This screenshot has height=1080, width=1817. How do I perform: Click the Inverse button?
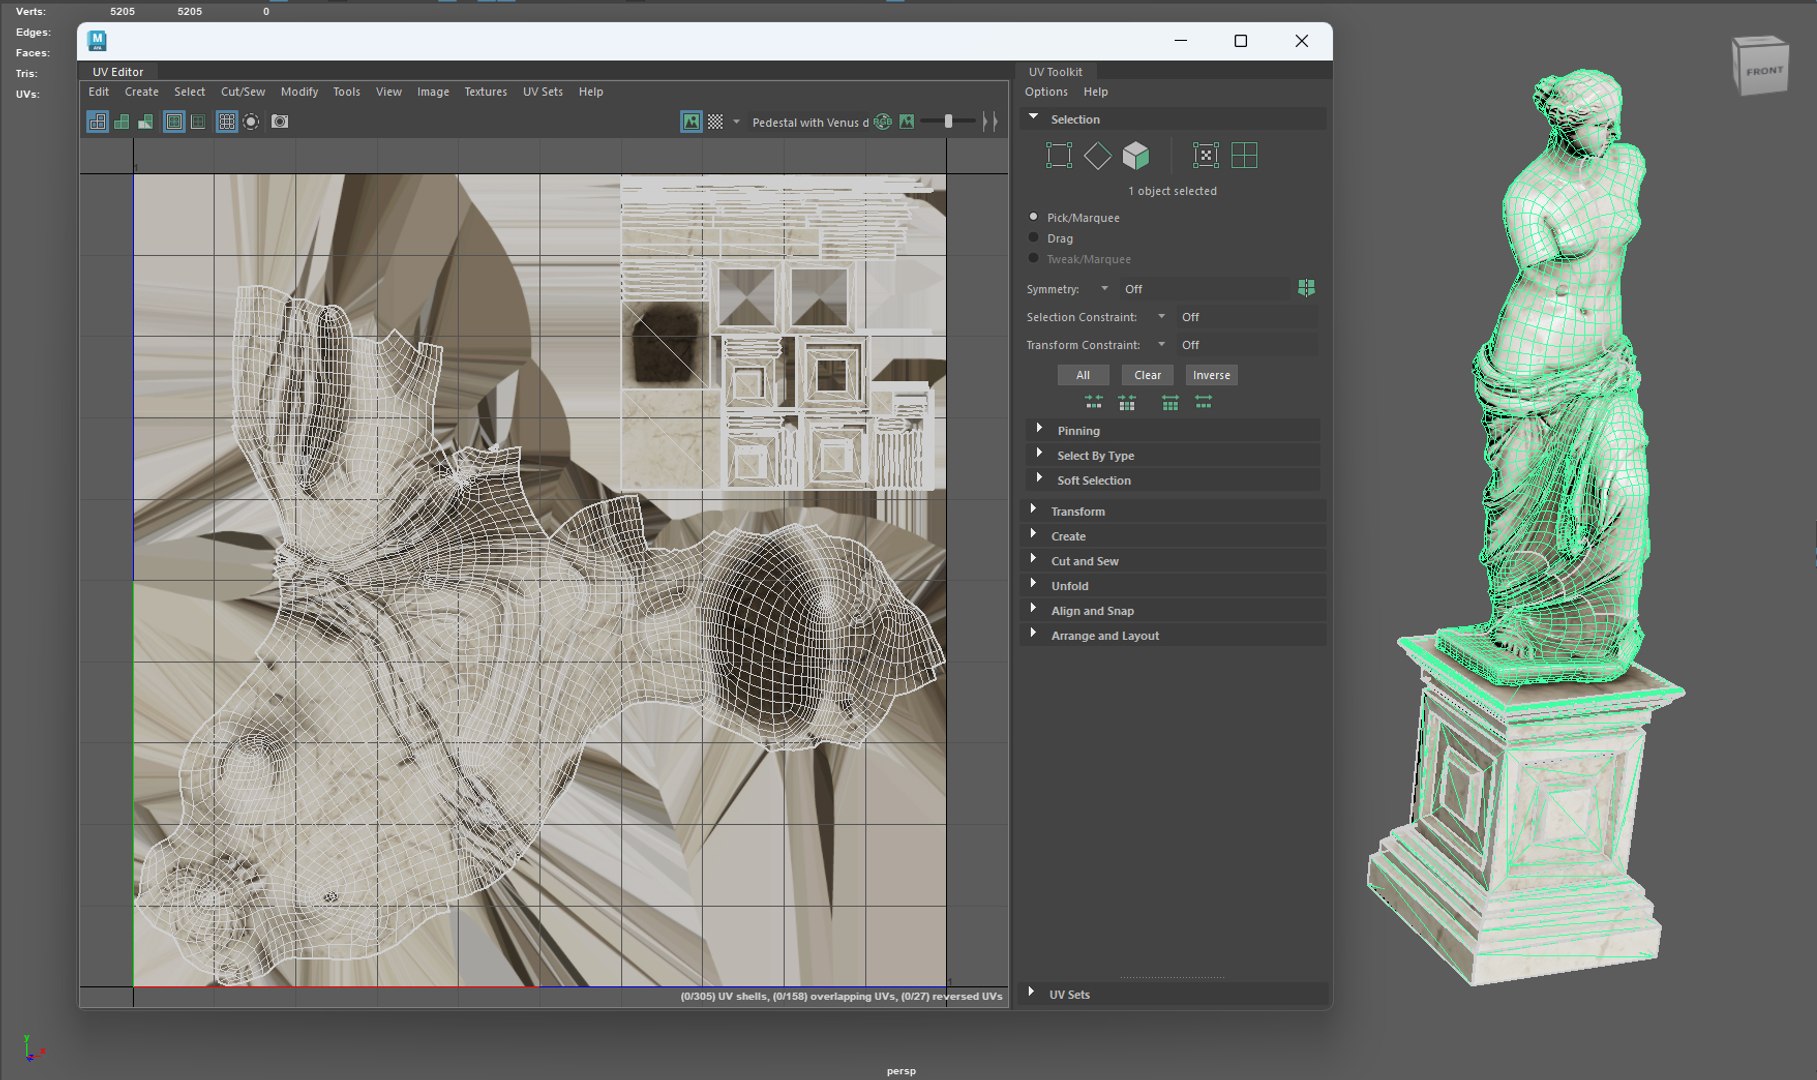(x=1211, y=375)
